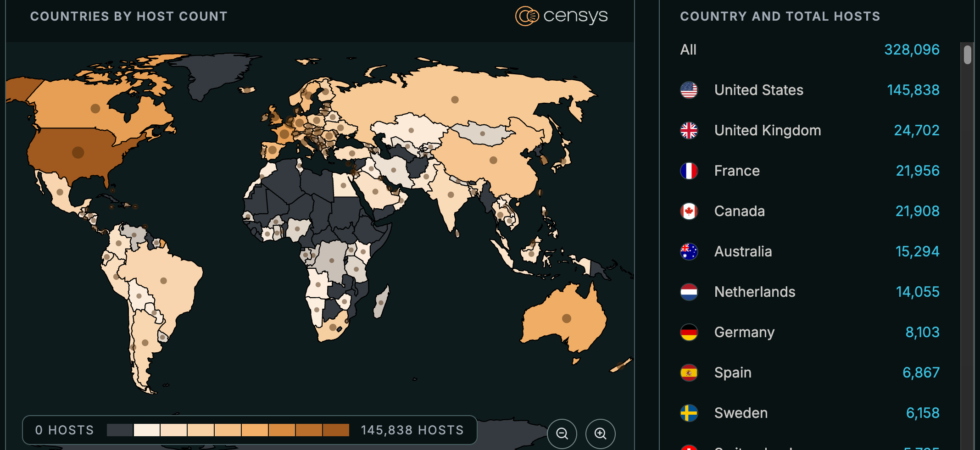Select the All row in country list
Screen dimensions: 980x450
pyautogui.click(x=810, y=50)
